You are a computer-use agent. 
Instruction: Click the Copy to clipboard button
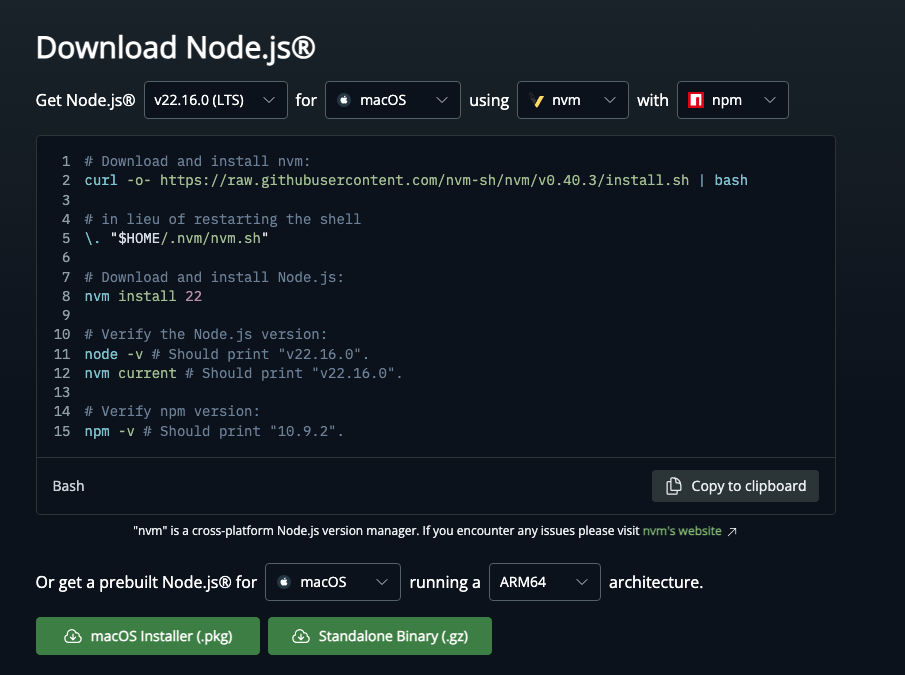(735, 486)
